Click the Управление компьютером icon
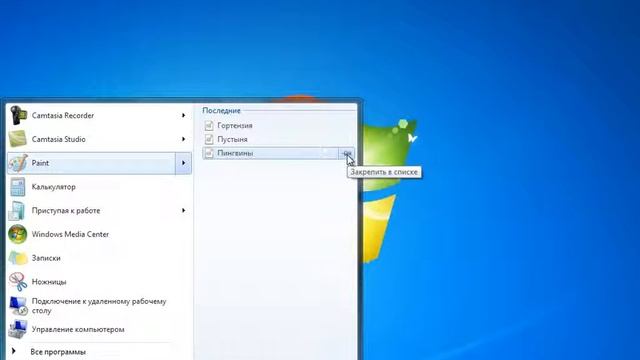The image size is (640, 360). pyautogui.click(x=18, y=329)
